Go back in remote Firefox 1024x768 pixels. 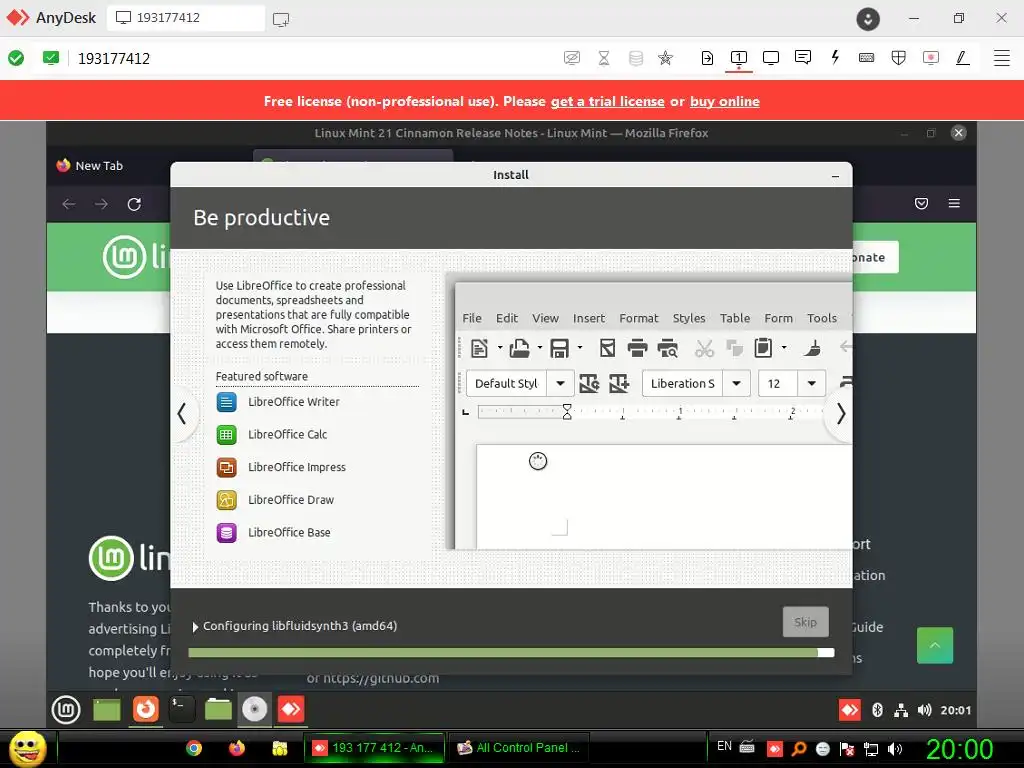tap(69, 204)
